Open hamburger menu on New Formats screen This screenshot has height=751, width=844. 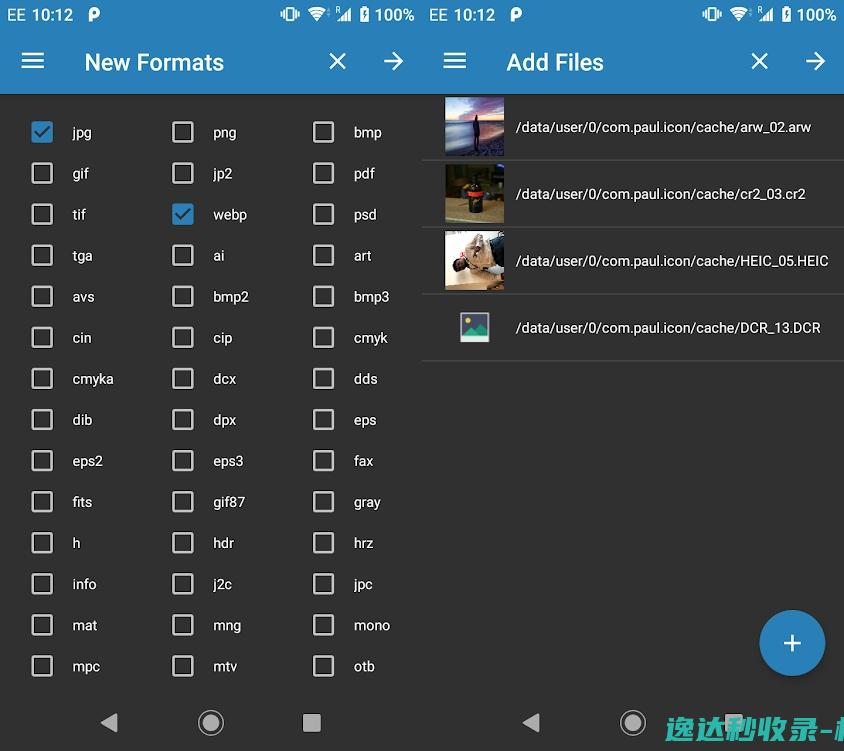[33, 61]
